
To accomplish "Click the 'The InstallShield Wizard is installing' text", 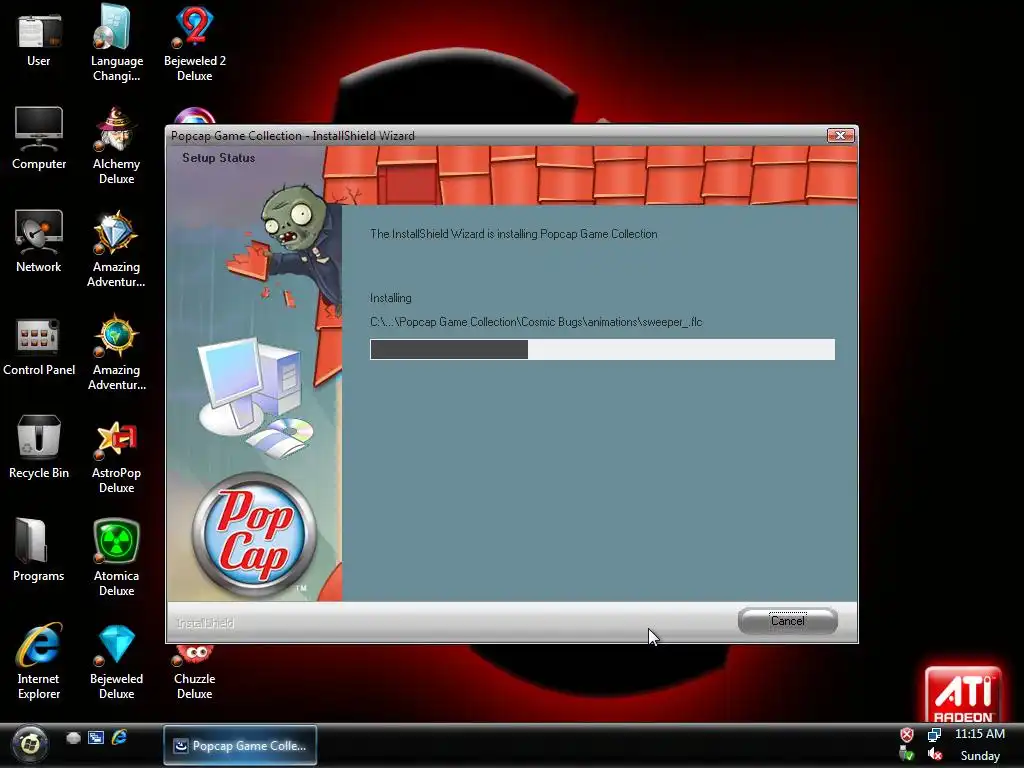I will (513, 234).
